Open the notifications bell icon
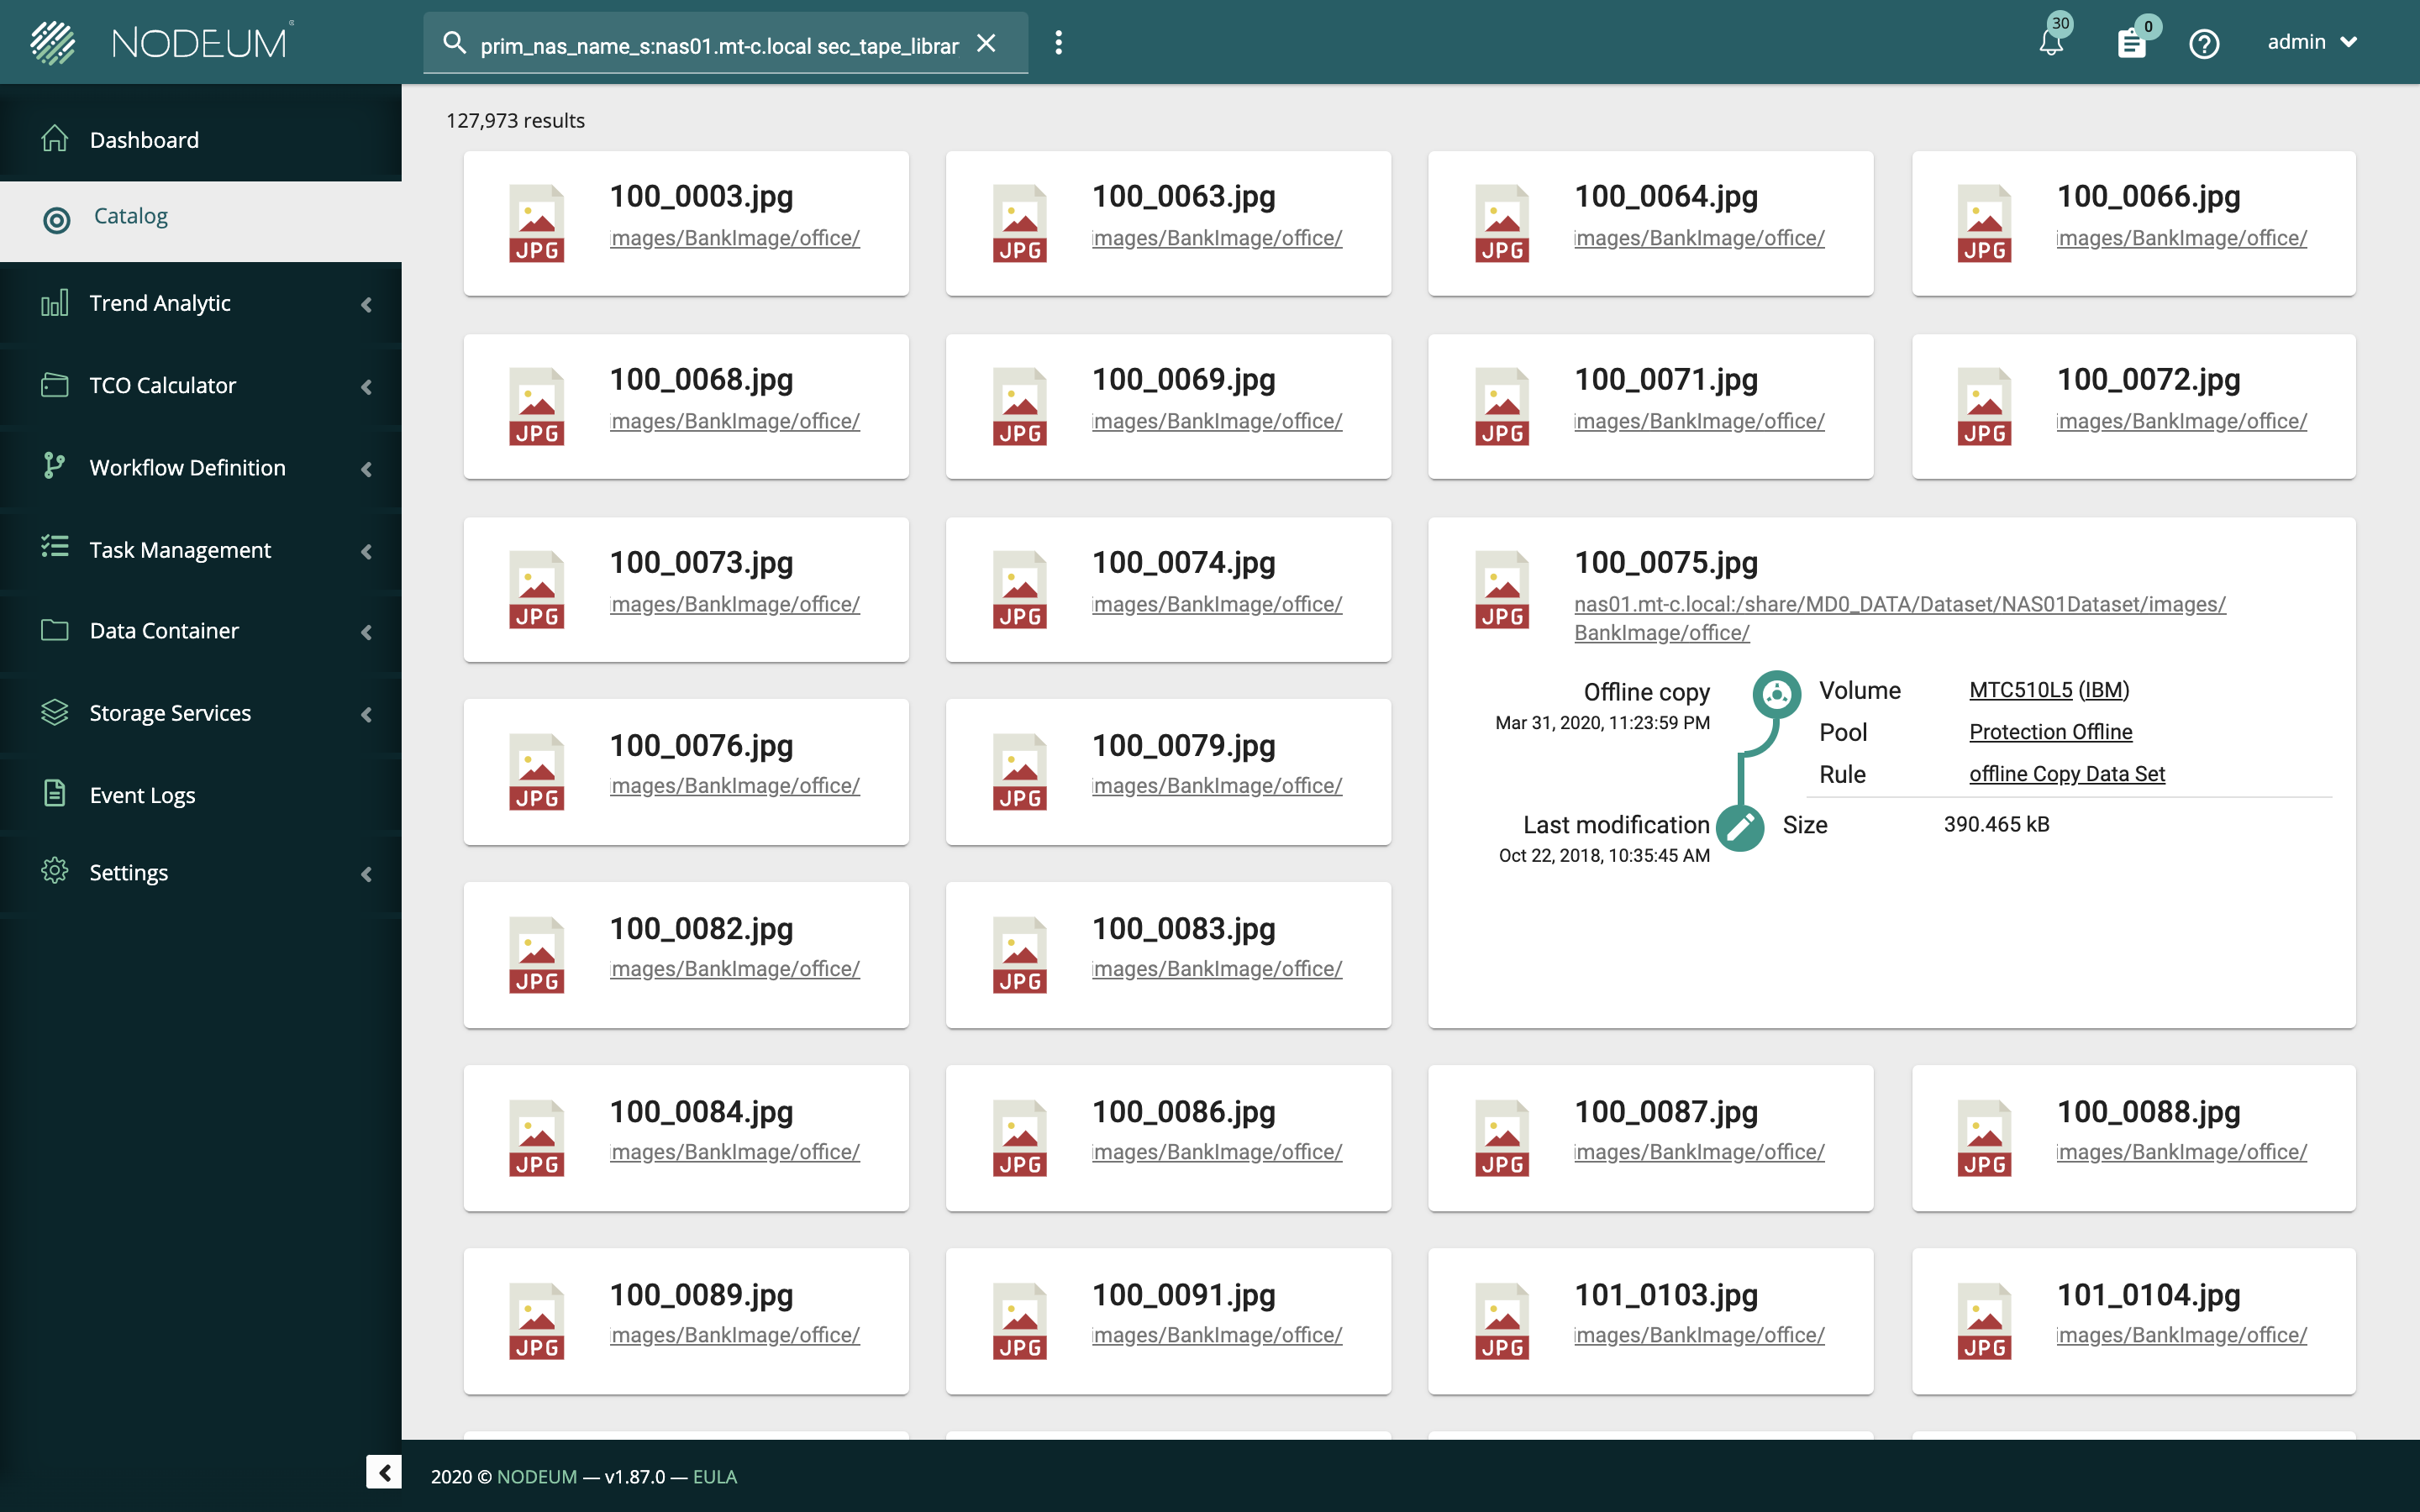Screen dimensions: 2420x1512 [2050, 43]
